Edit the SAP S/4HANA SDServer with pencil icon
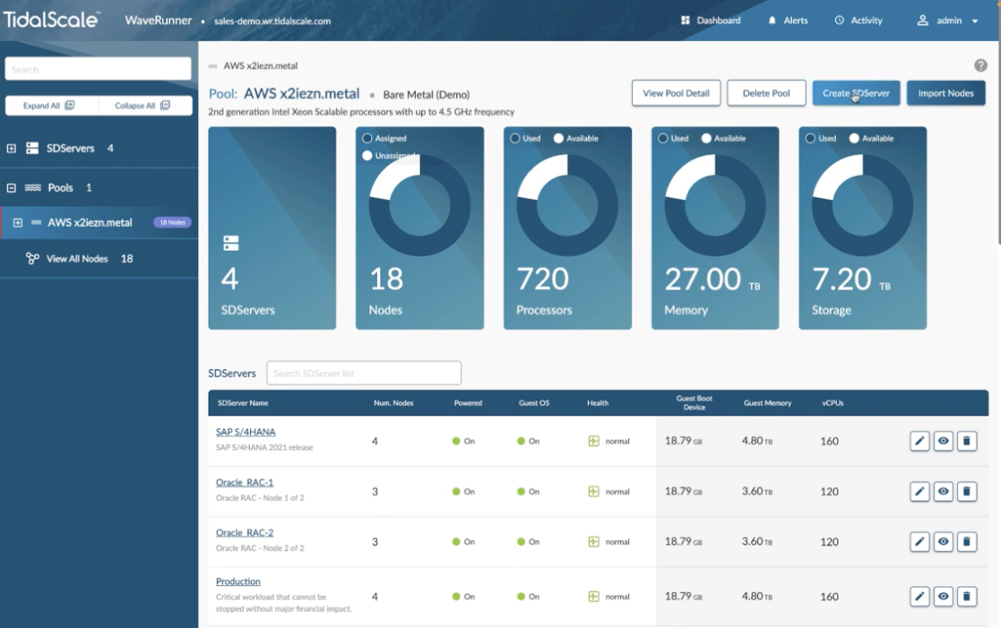The width and height of the screenshot is (1002, 629). click(919, 440)
